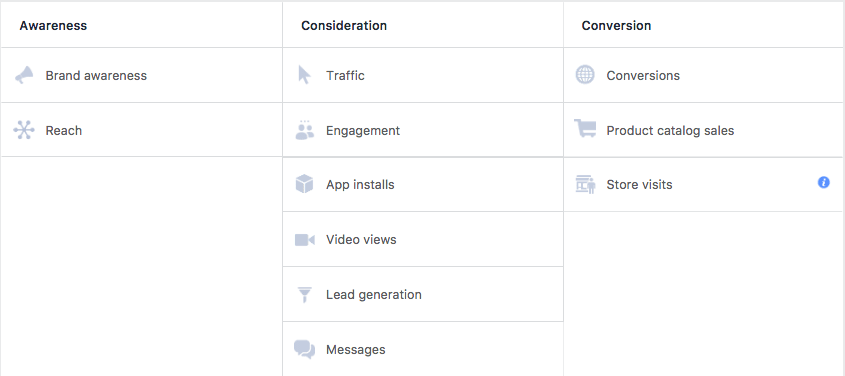Choose the Brand awareness objective label
Screen dimensions: 845x376
(x=96, y=75)
